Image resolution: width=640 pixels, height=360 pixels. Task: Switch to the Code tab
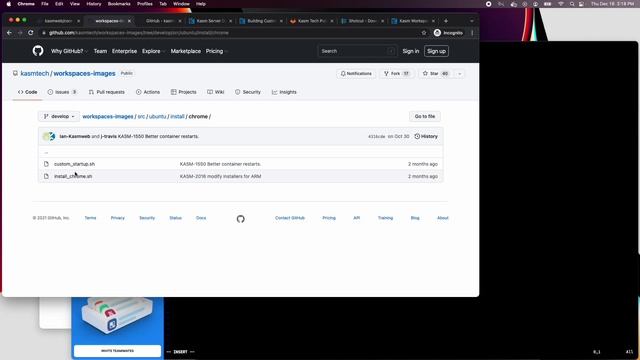point(27,92)
